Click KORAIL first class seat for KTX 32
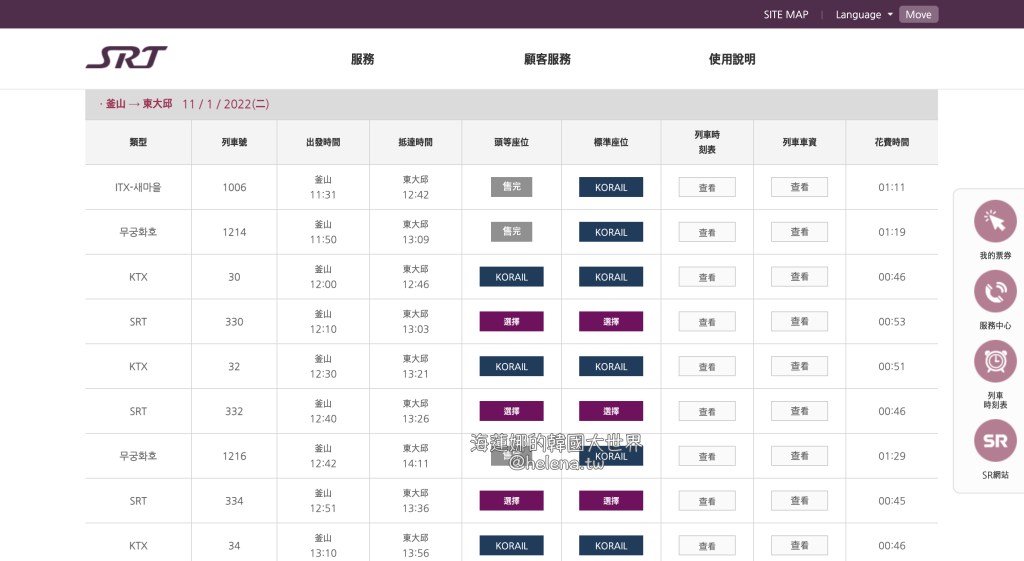Image resolution: width=1024 pixels, height=561 pixels. coord(511,367)
